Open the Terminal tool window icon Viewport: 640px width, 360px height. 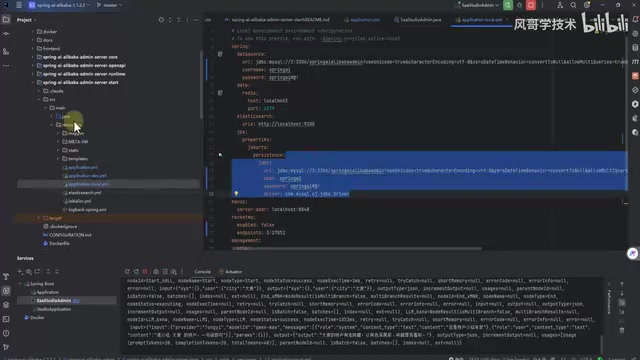[6, 319]
